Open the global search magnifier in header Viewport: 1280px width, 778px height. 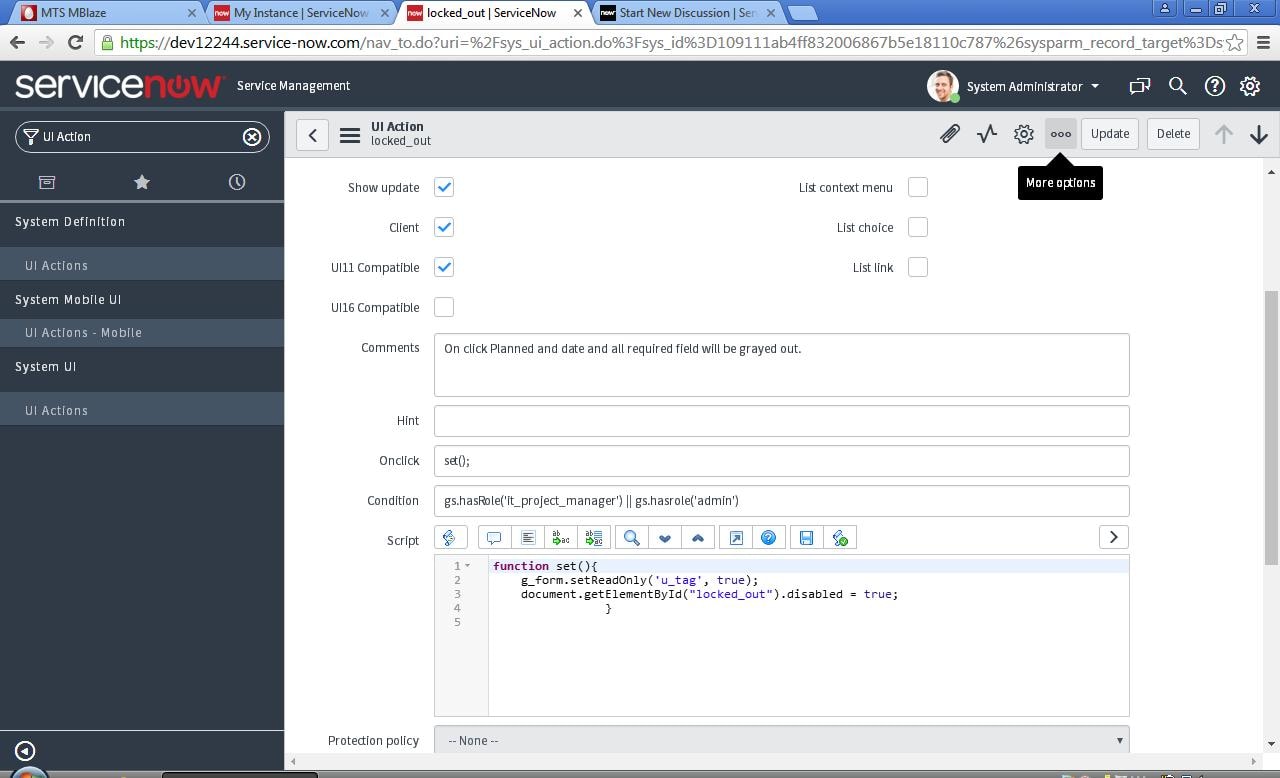coord(1178,86)
